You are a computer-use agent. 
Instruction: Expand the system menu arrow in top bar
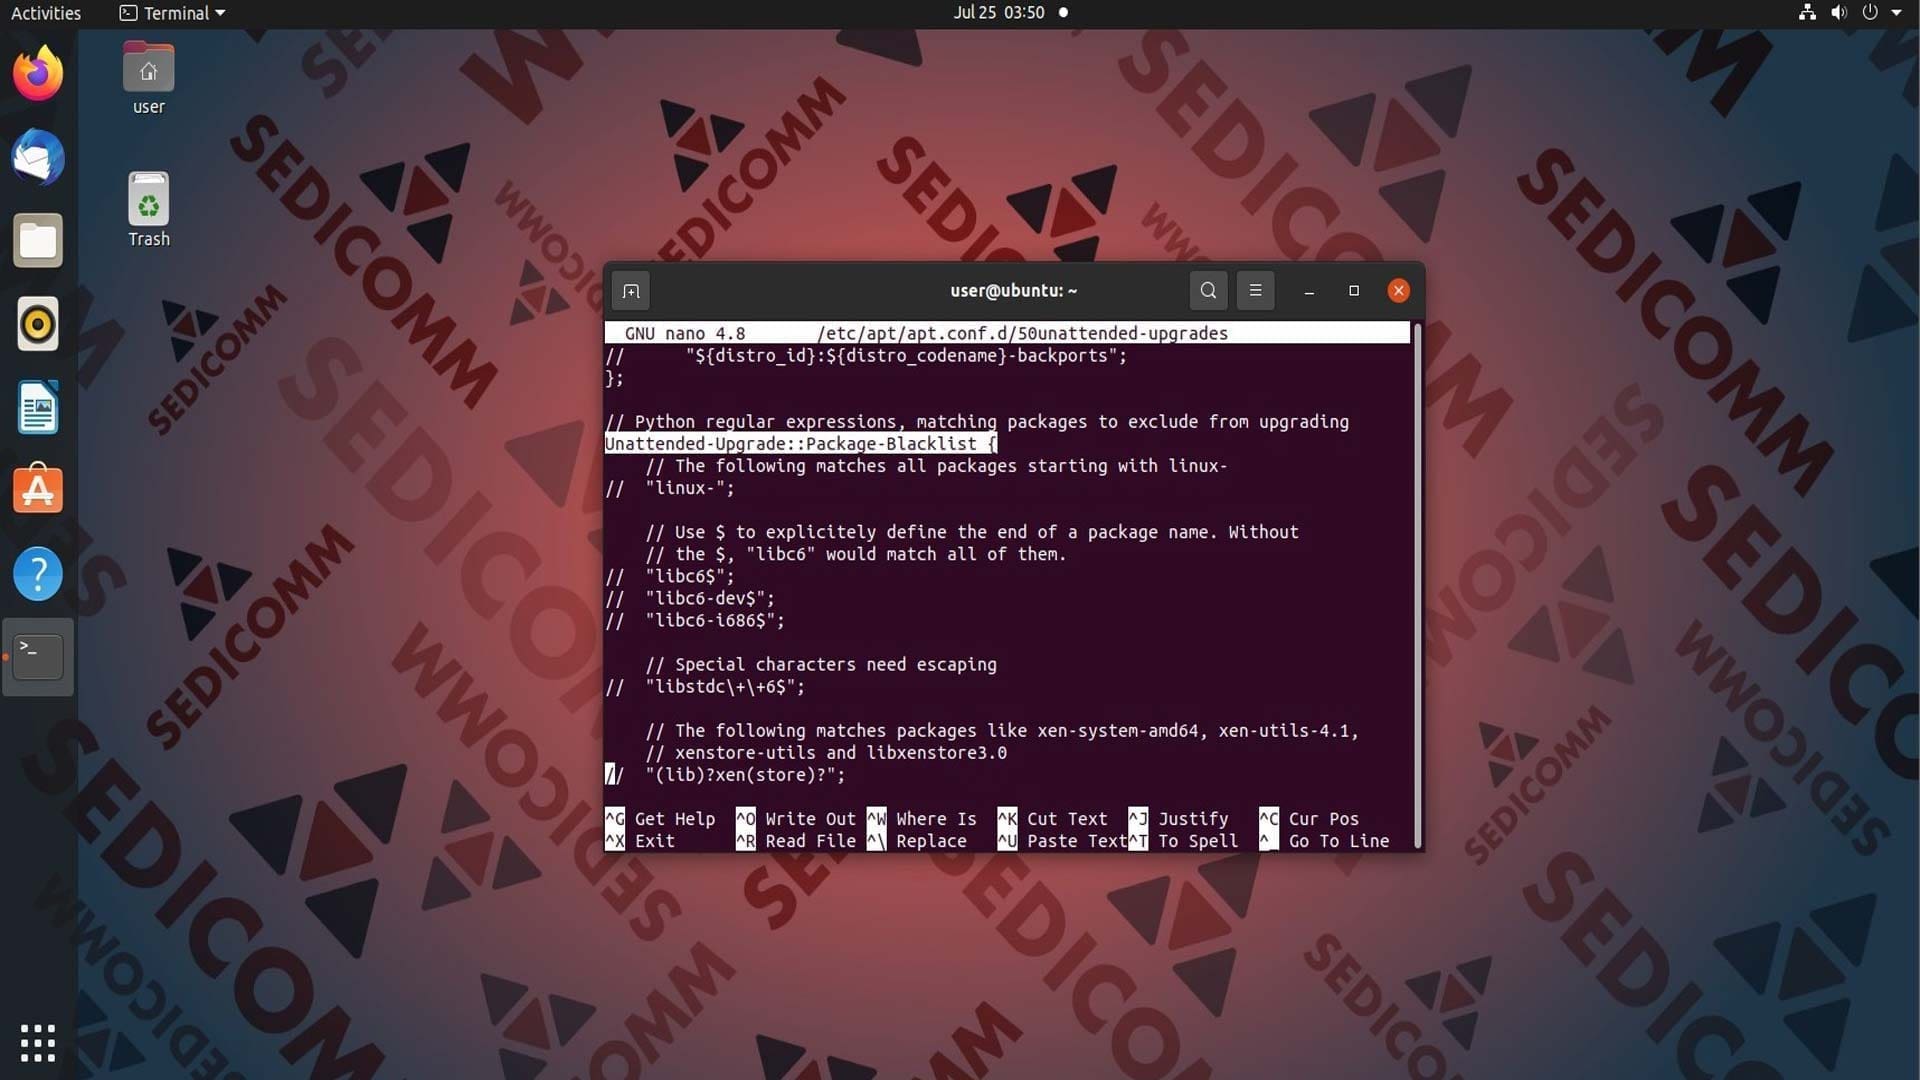click(x=1896, y=13)
